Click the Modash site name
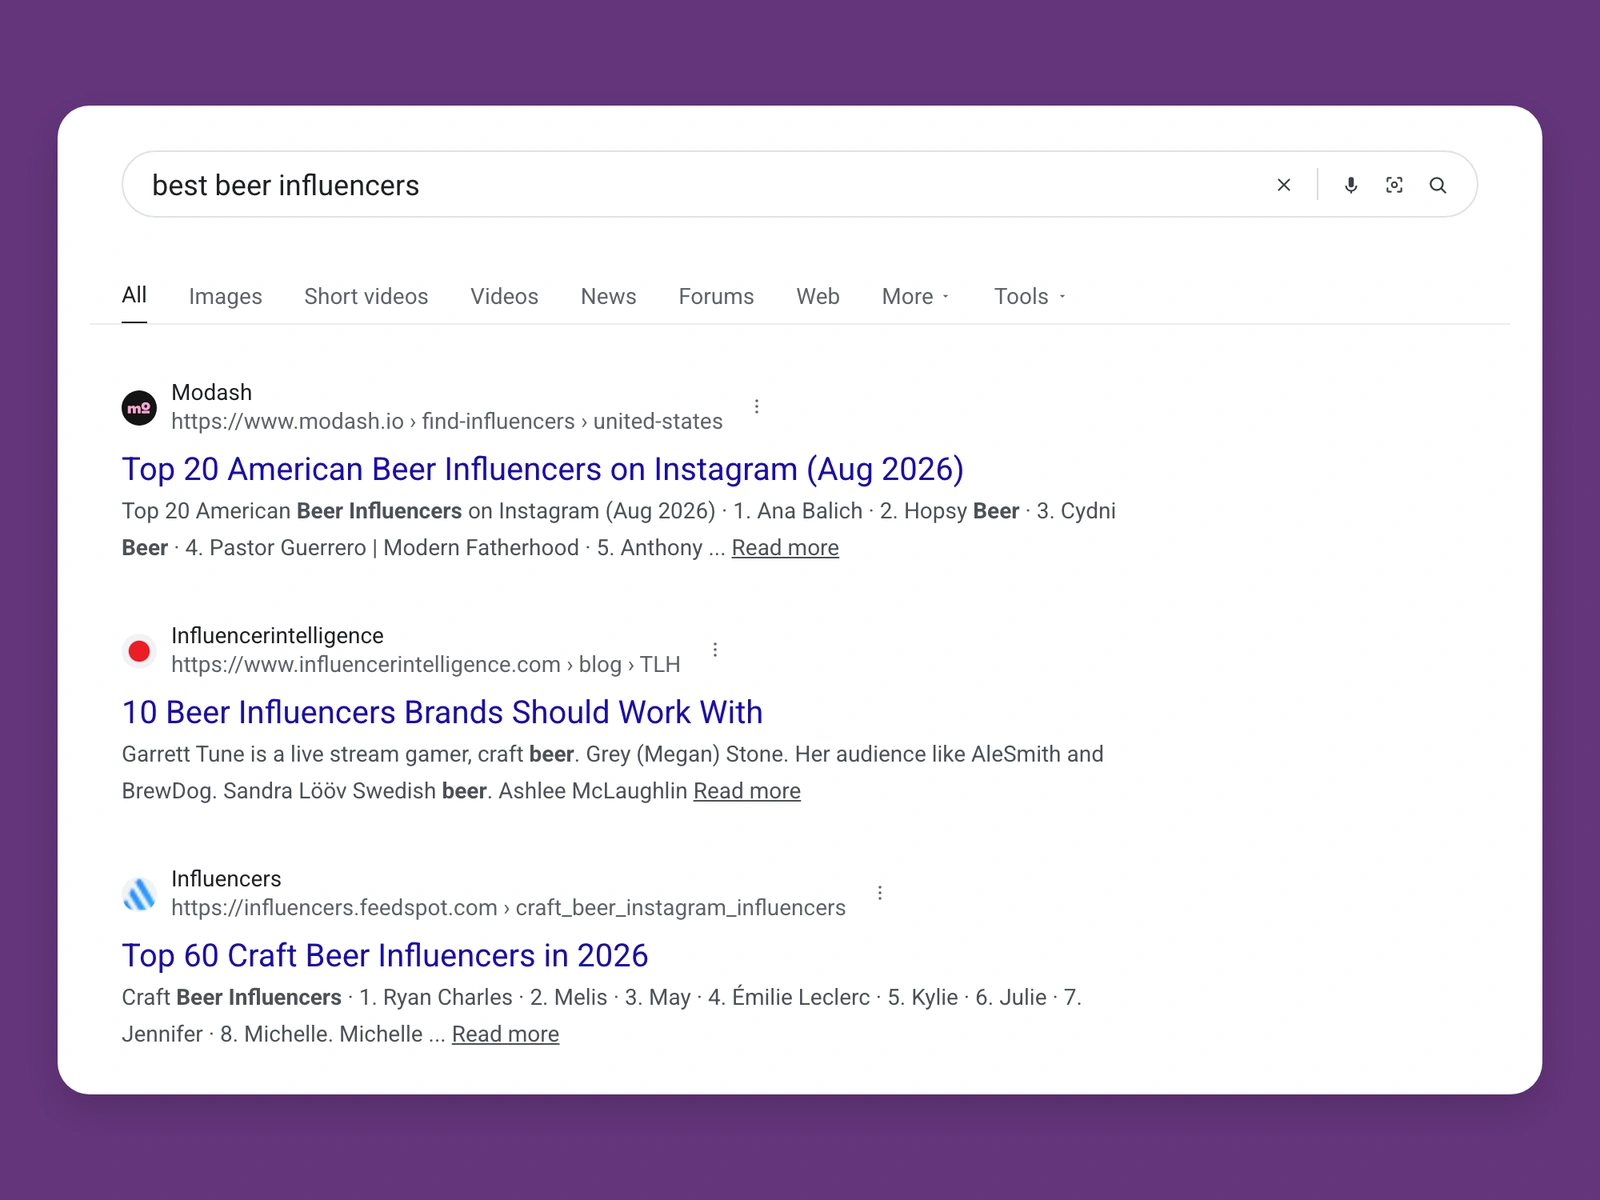 point(212,392)
